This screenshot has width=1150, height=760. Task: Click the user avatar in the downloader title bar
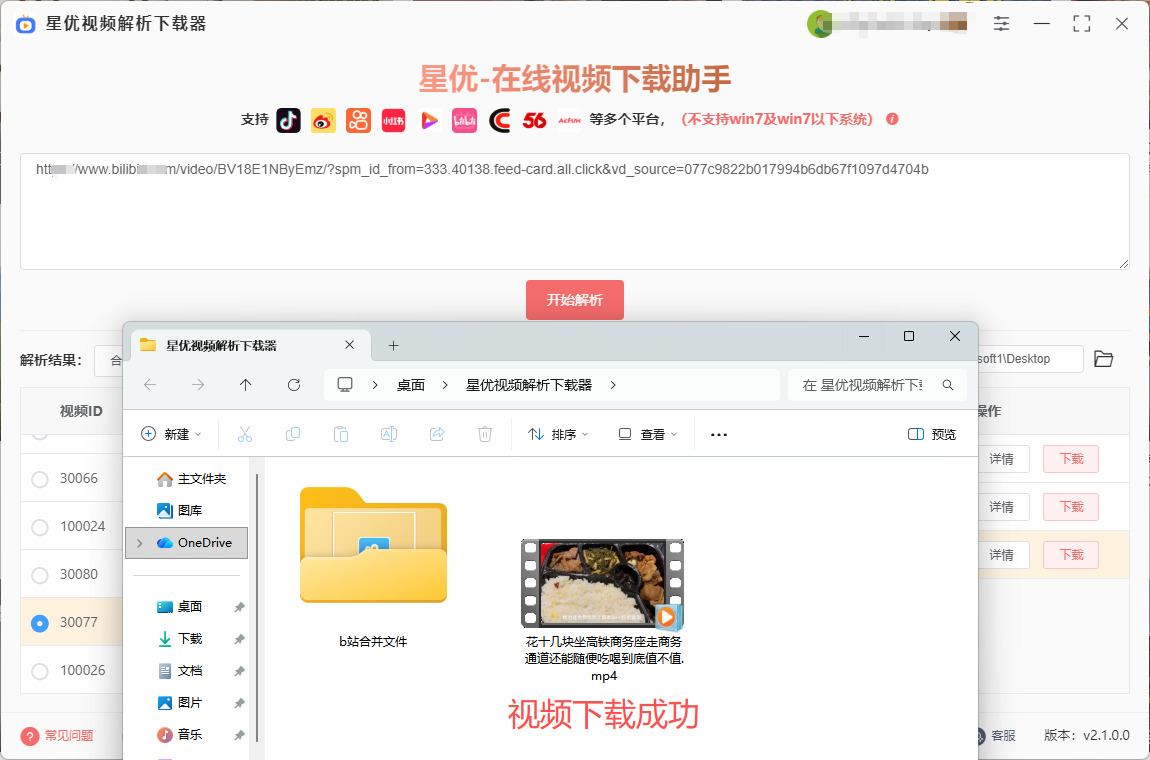pos(818,24)
